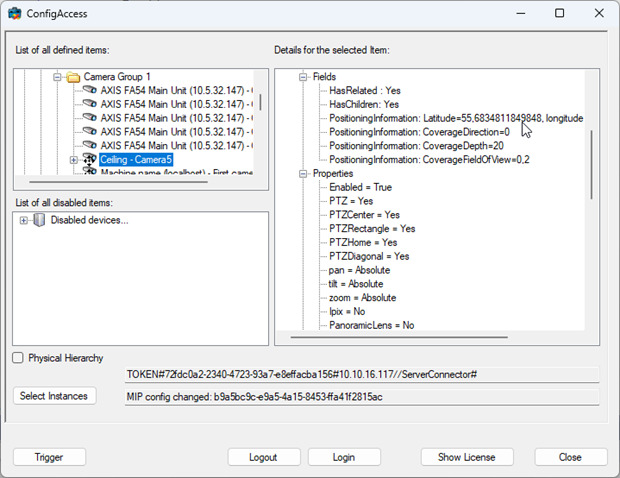This screenshot has height=478, width=620.
Task: Enable the Physical Hierarchy checkbox
Action: coord(18,358)
